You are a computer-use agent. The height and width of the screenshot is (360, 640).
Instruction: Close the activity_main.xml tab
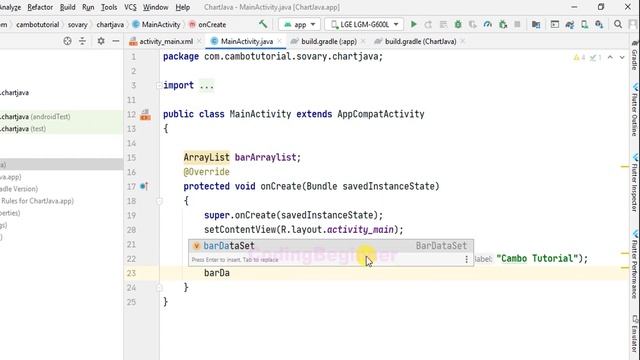coord(199,41)
